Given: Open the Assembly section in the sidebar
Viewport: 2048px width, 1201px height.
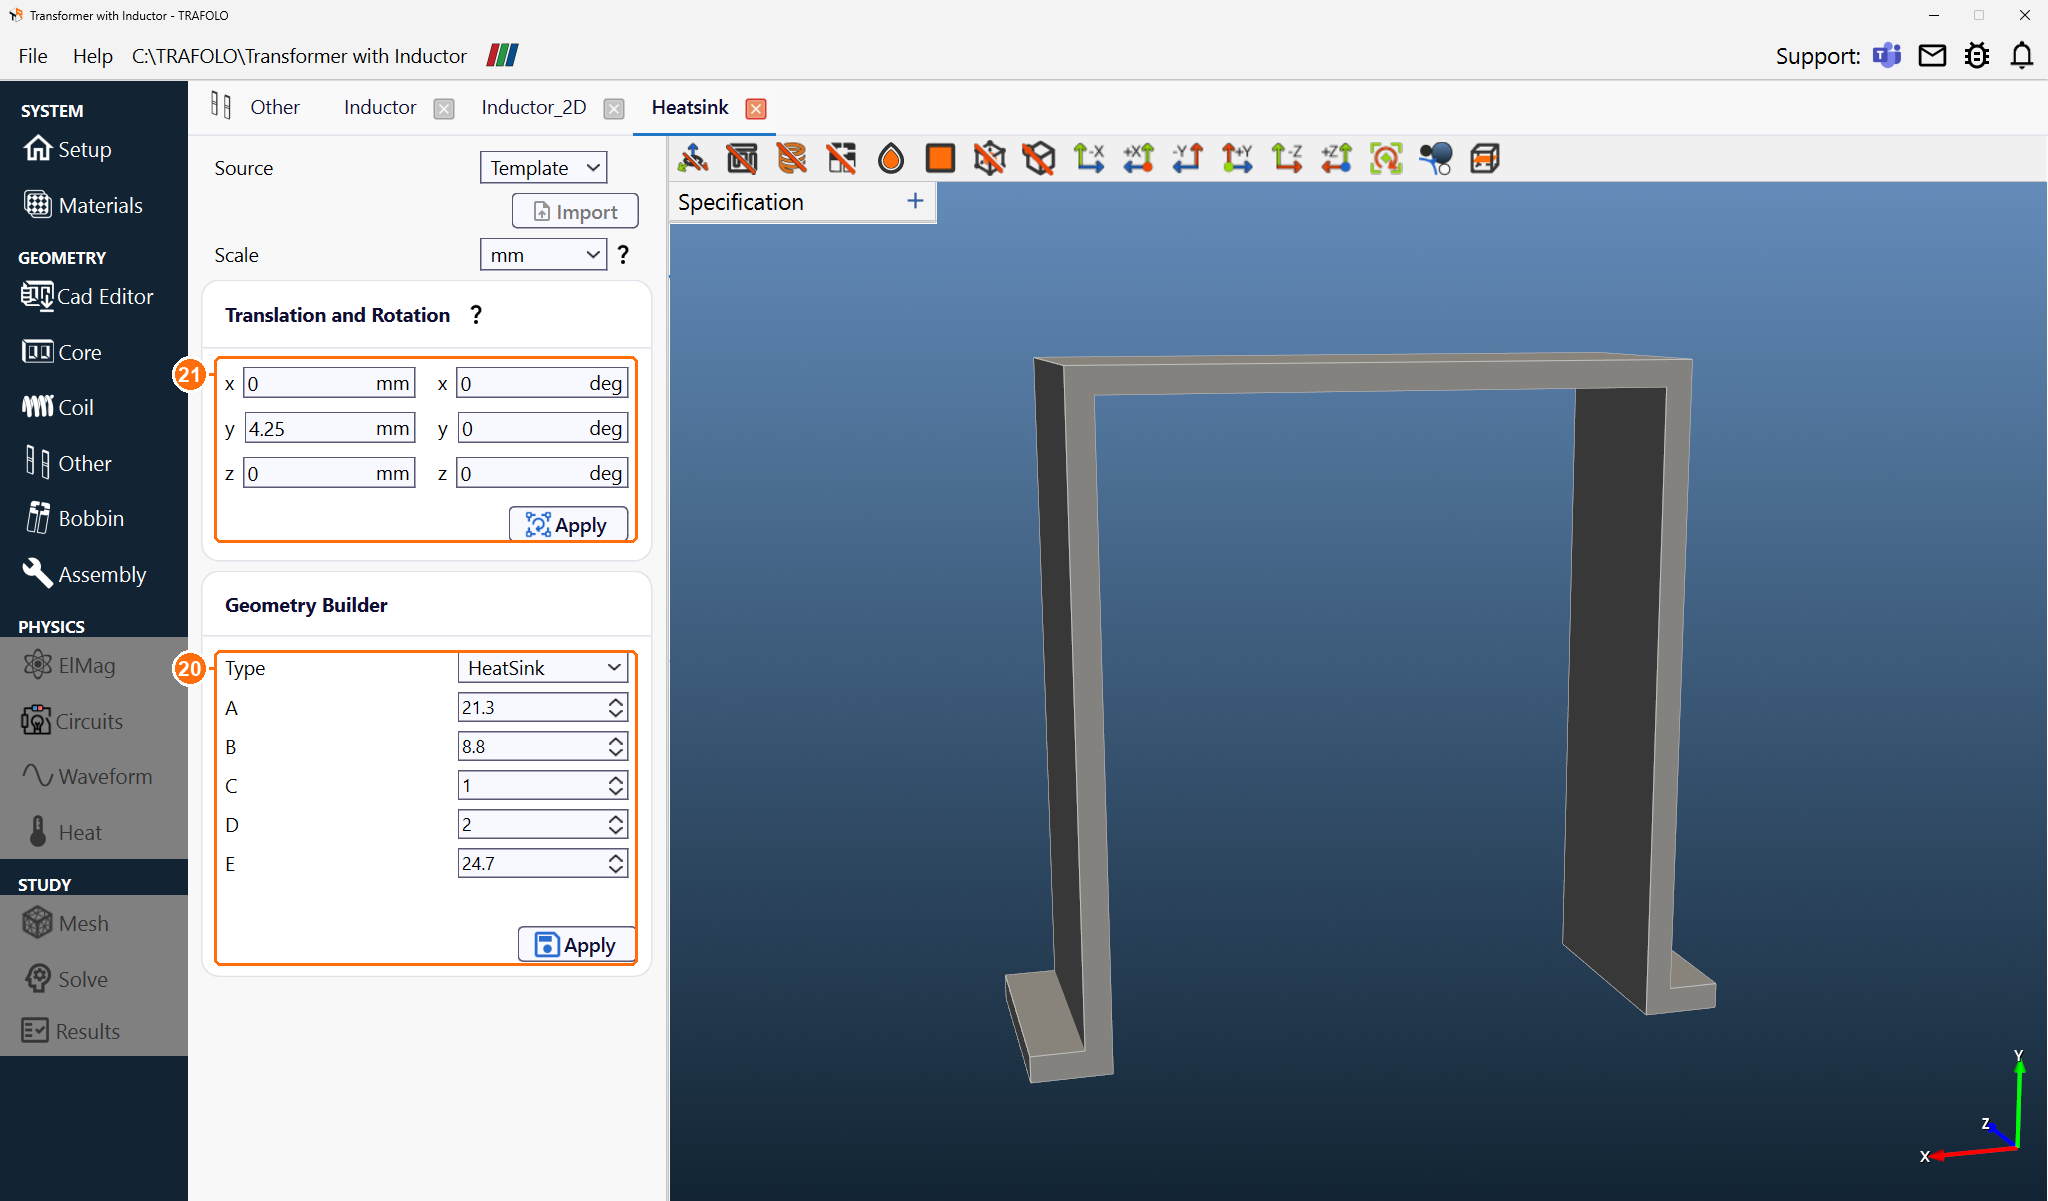Looking at the screenshot, I should [x=86, y=574].
